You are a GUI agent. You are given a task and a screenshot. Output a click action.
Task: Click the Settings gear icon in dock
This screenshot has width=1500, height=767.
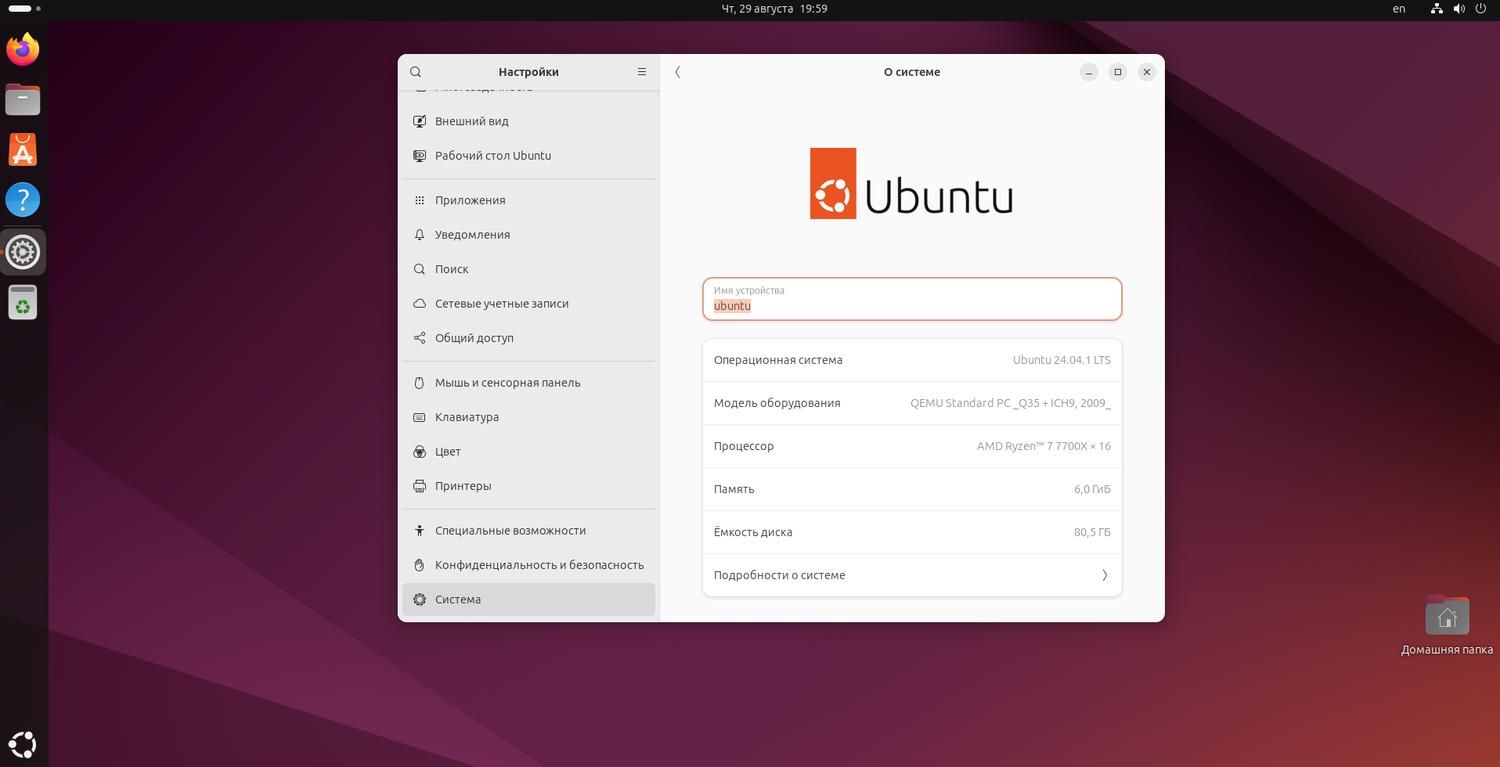pyautogui.click(x=22, y=252)
